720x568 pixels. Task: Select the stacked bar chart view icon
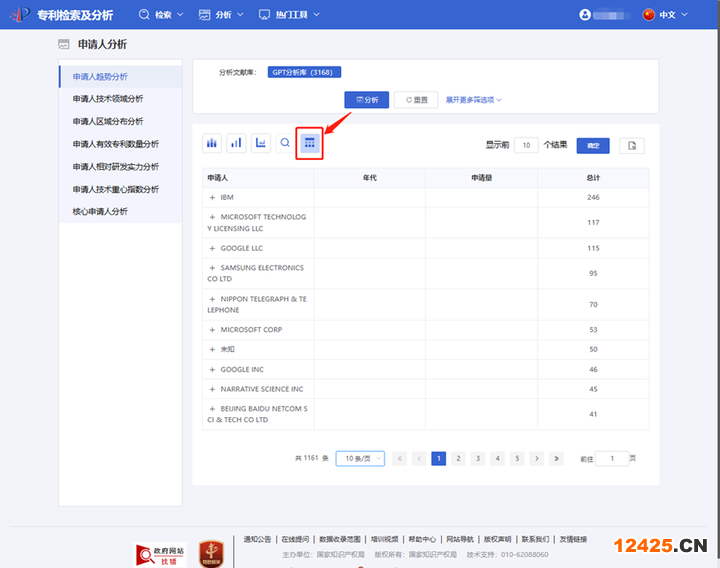212,143
